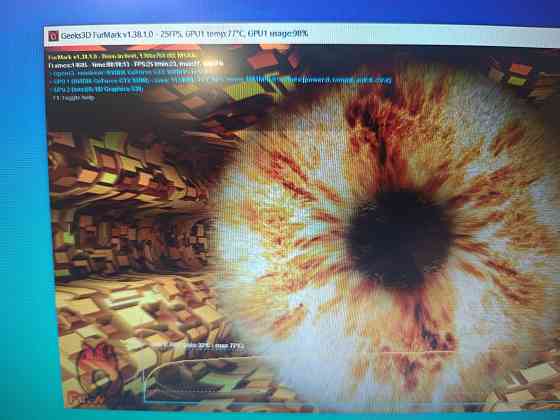This screenshot has height=420, width=560.
Task: Click the GPU1 usage readout in title bar
Action: [278, 34]
